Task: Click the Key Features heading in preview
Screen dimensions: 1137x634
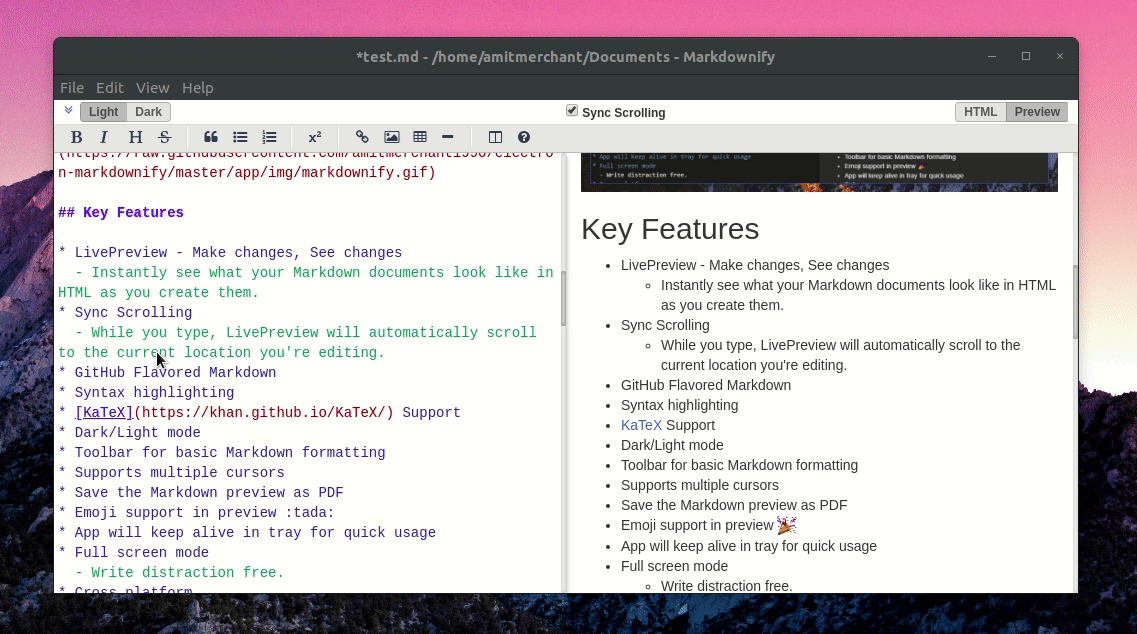Action: pos(670,229)
